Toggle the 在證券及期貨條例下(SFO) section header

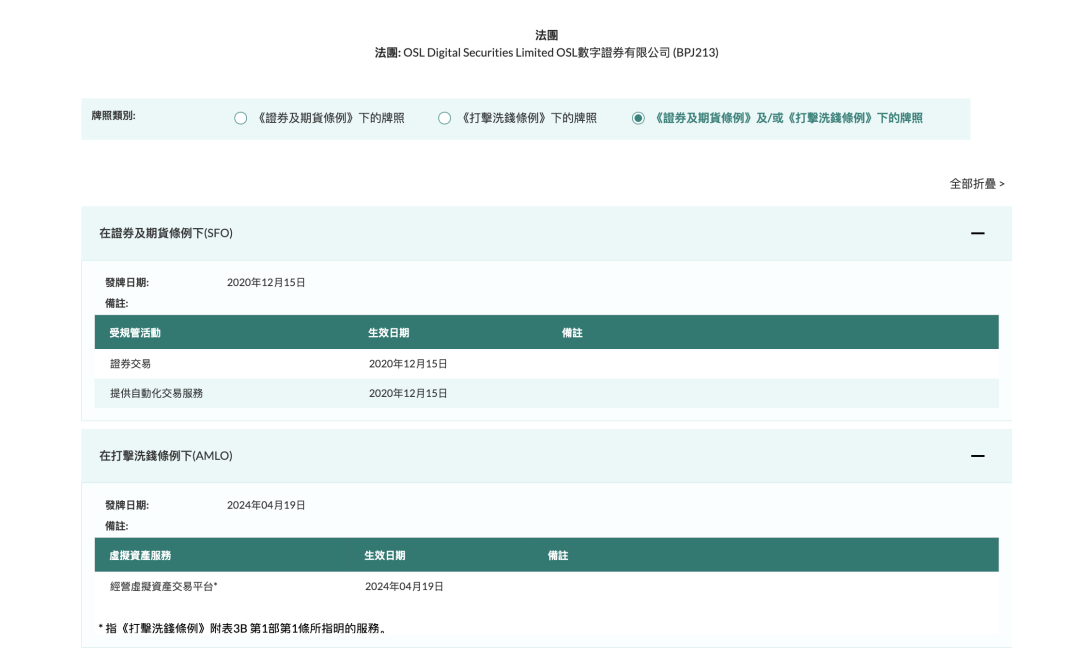pyautogui.click(x=166, y=233)
